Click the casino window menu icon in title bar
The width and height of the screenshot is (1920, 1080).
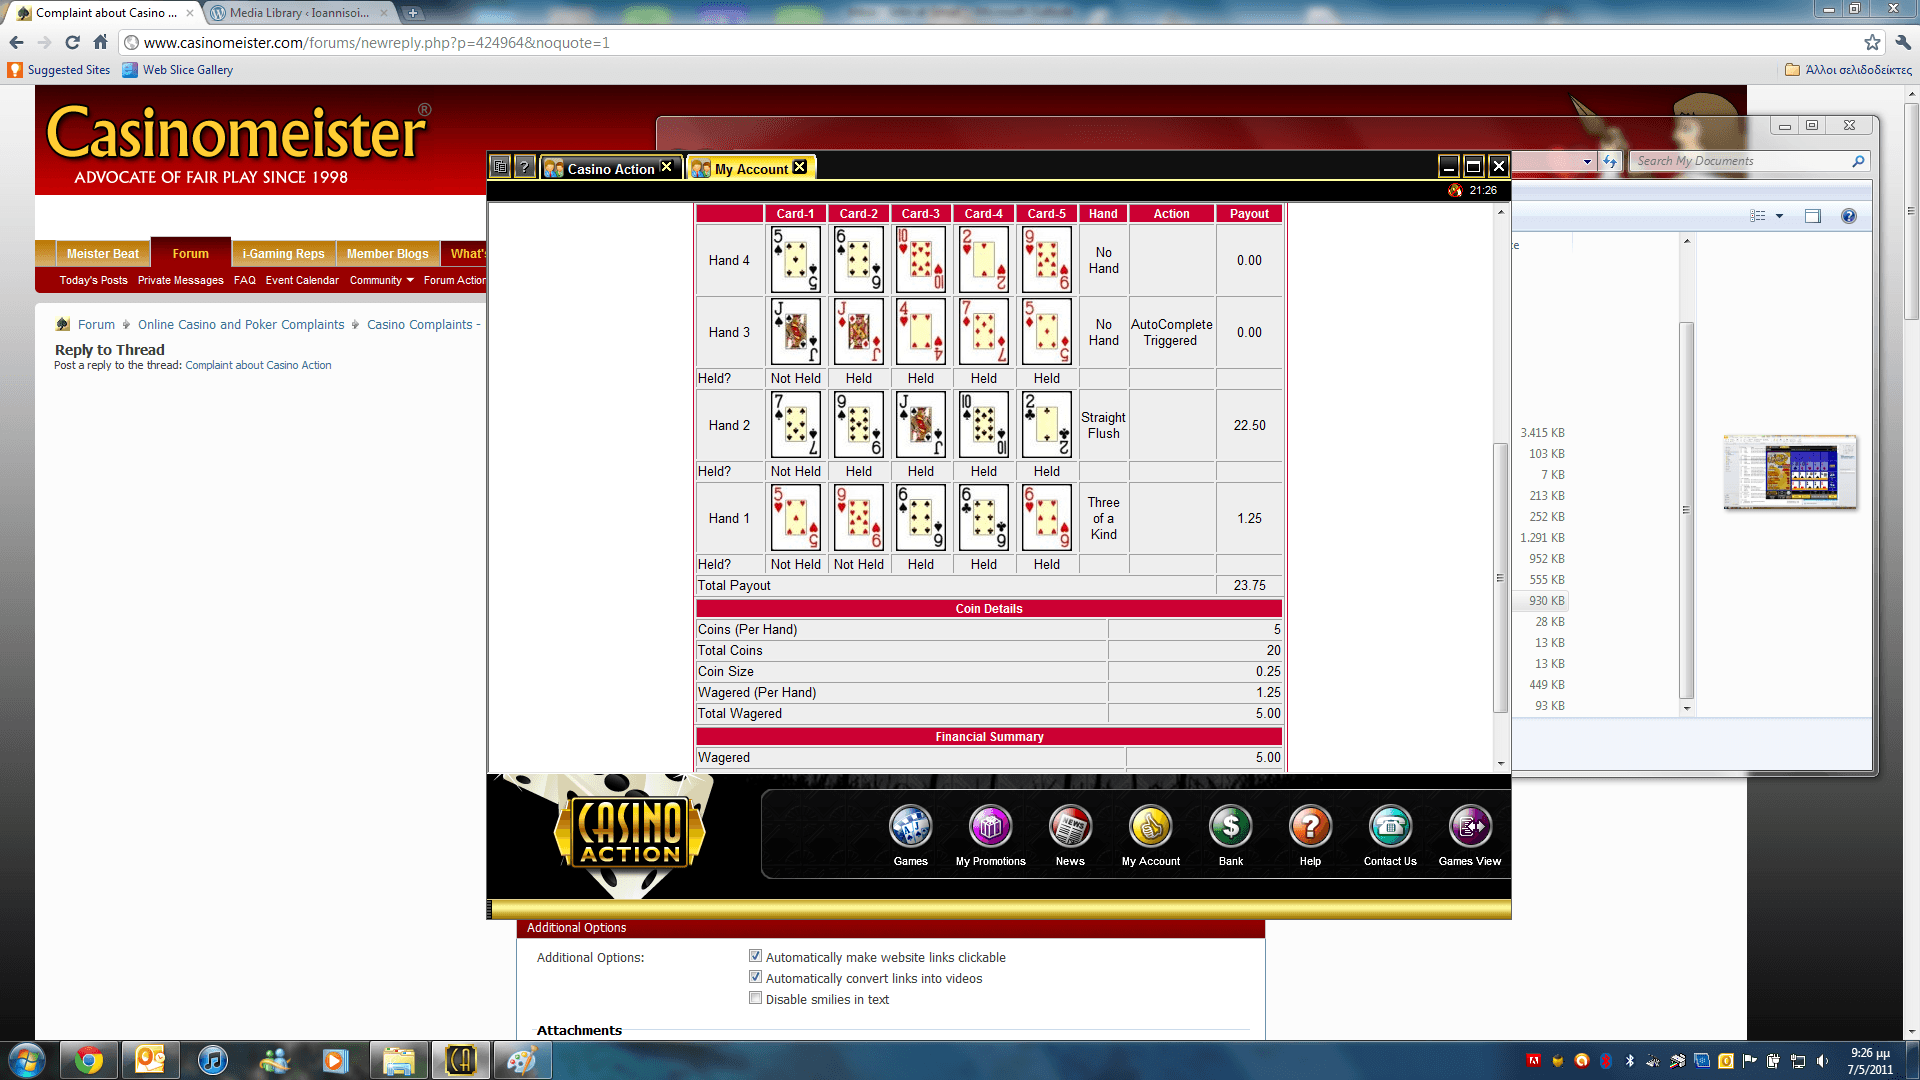(x=501, y=167)
